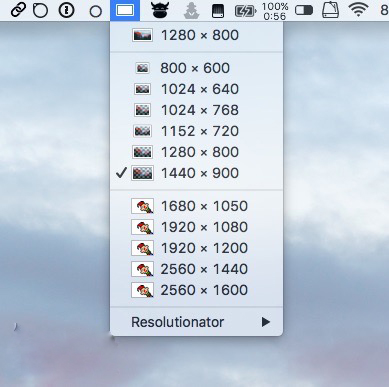Choose the 1024 × 640 resolution

(x=196, y=89)
